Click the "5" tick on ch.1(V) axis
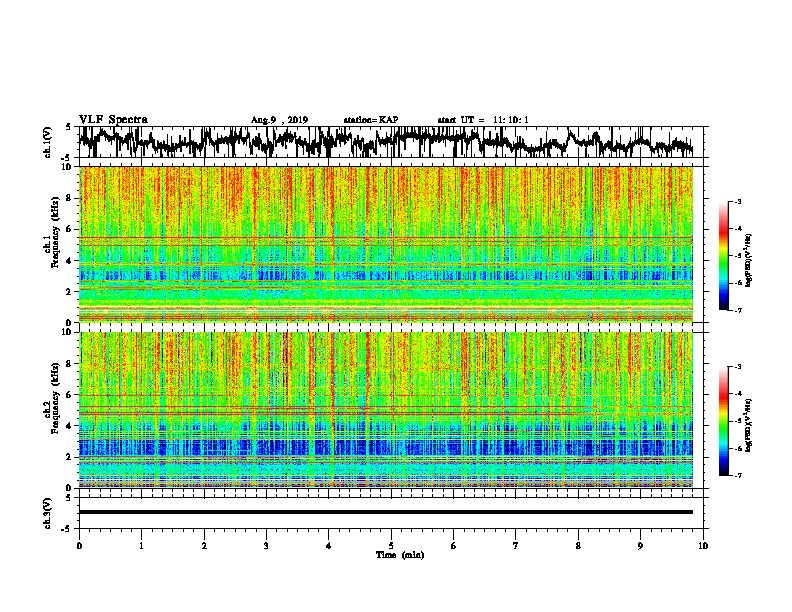 point(69,127)
